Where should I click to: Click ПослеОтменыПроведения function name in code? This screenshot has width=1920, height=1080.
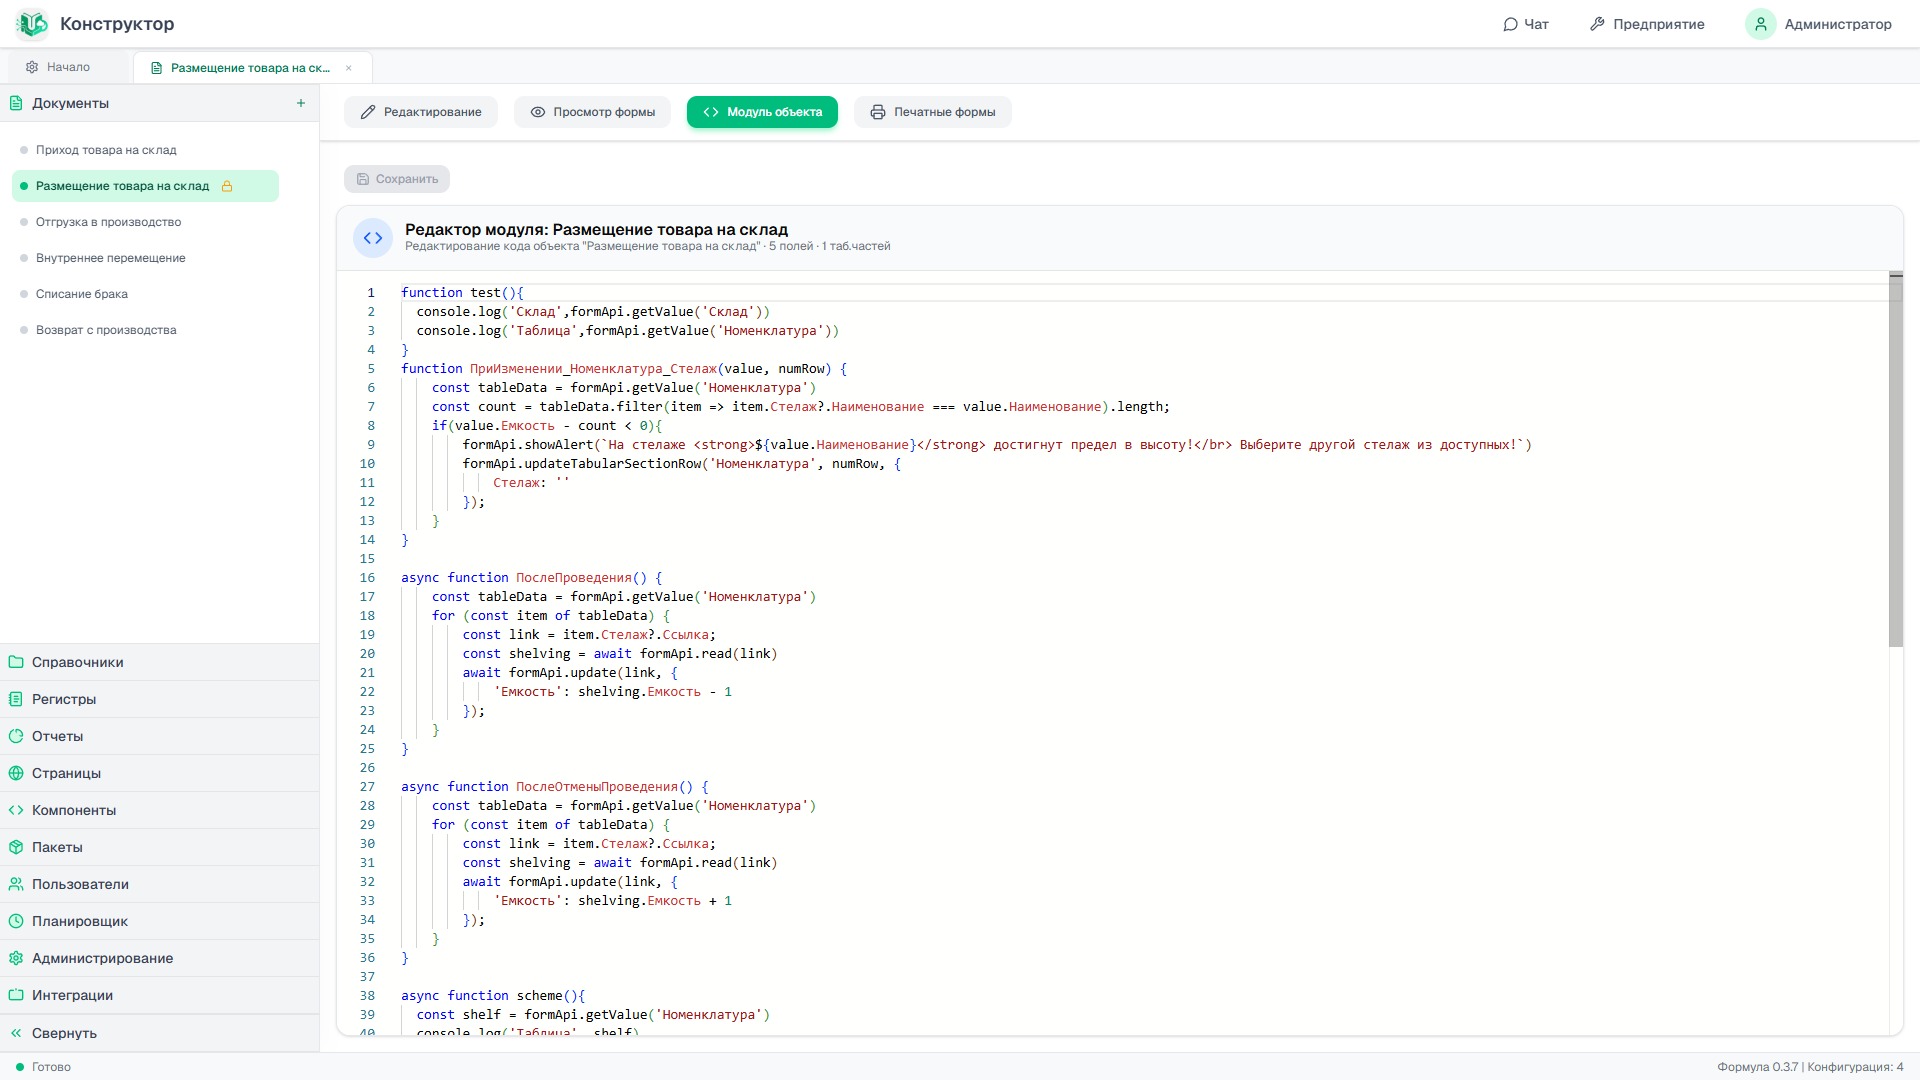point(597,787)
